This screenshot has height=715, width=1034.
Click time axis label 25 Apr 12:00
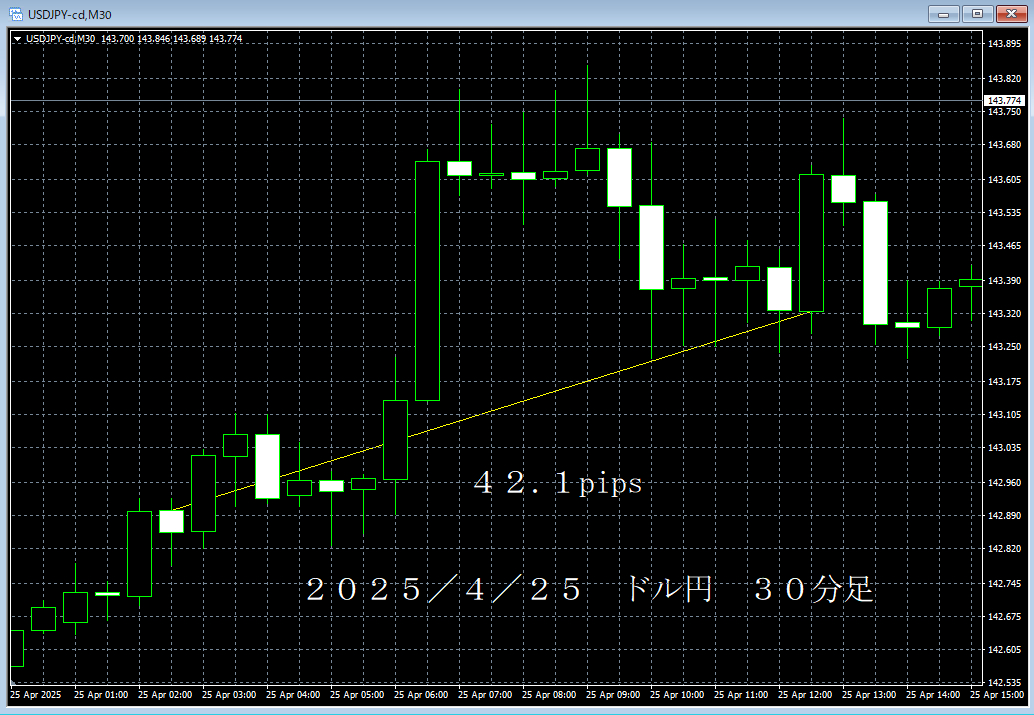(805, 695)
